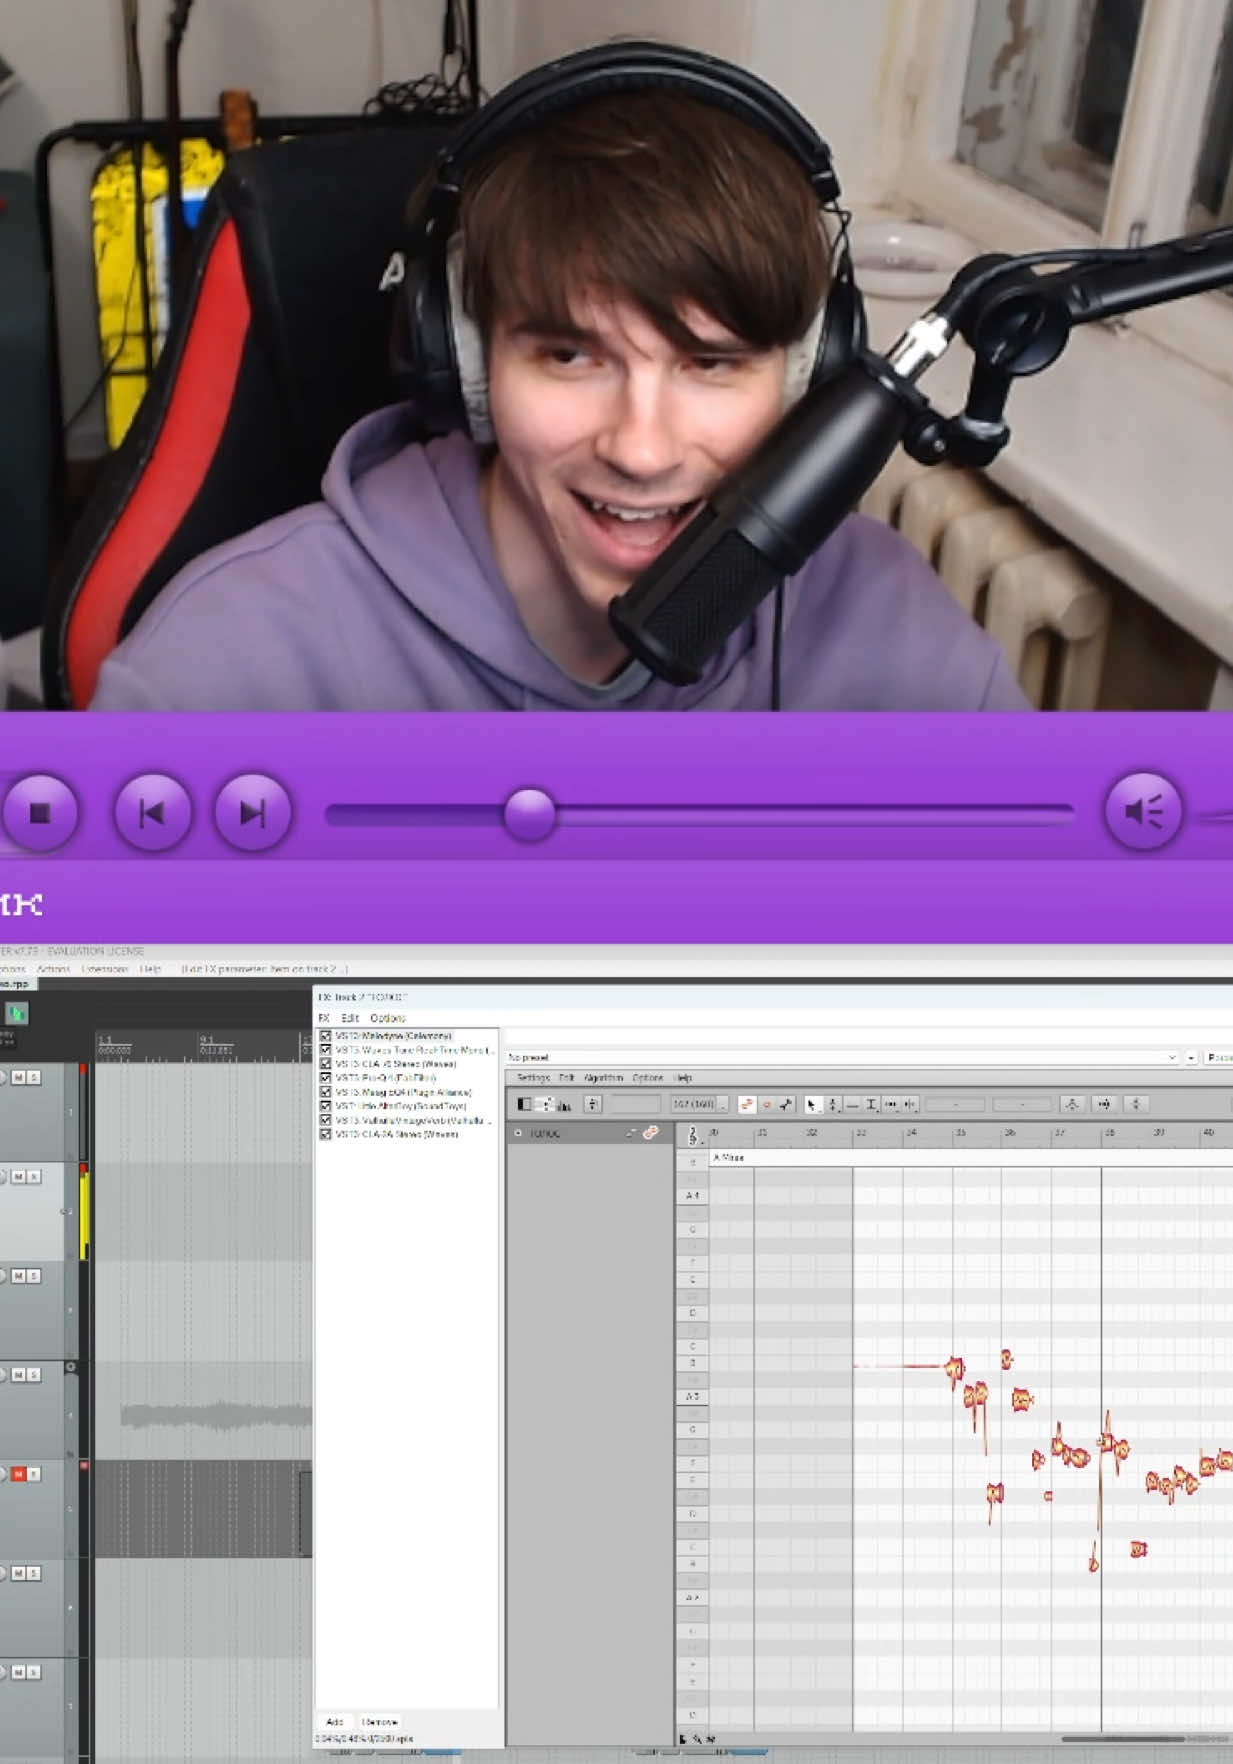The image size is (1233, 1764).
Task: Click the plus button beside preset box
Action: coord(1191,1057)
